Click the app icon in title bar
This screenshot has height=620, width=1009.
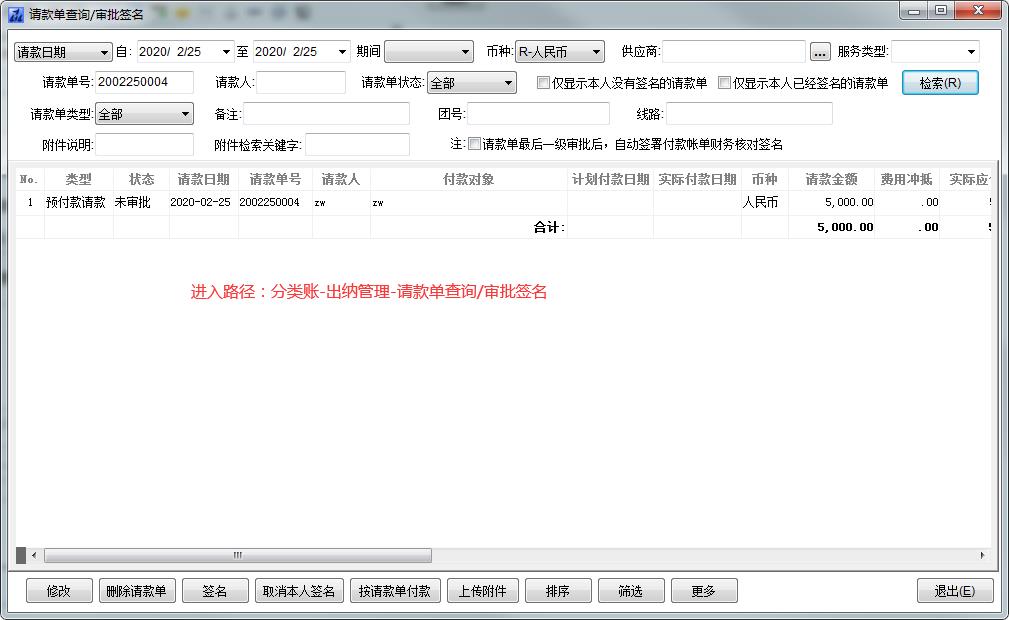tap(16, 14)
